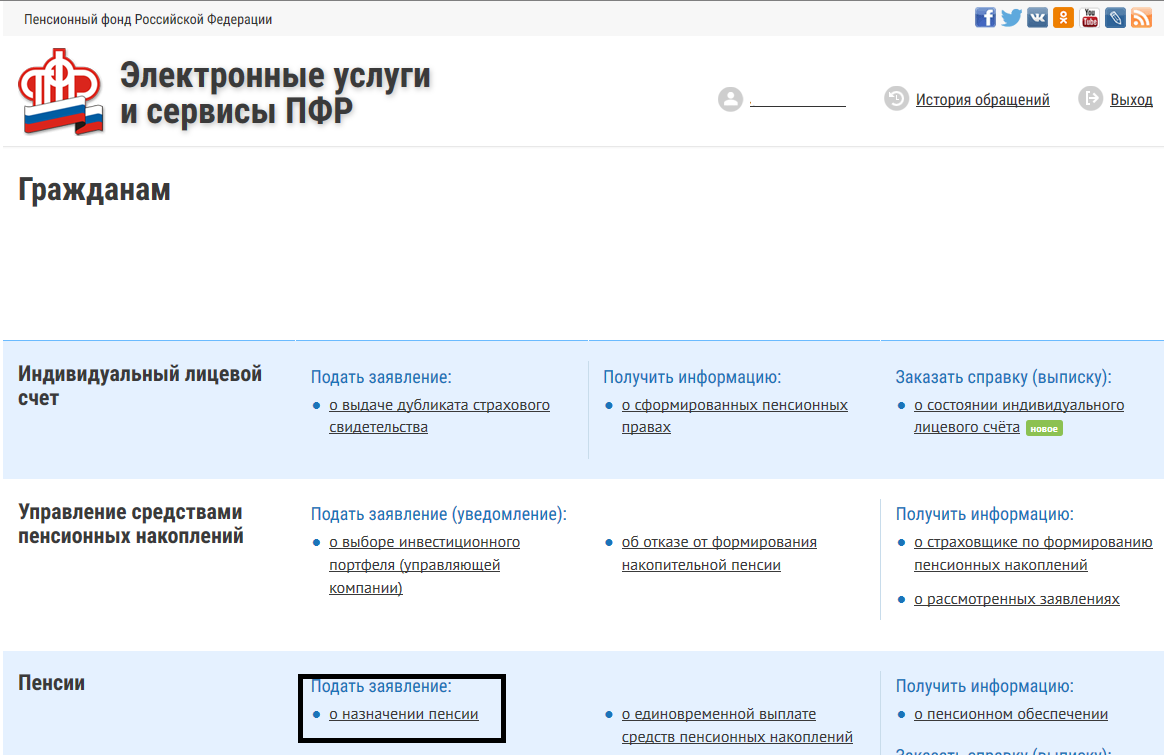Open the Facebook page icon
The width and height of the screenshot is (1164, 755).
[985, 18]
